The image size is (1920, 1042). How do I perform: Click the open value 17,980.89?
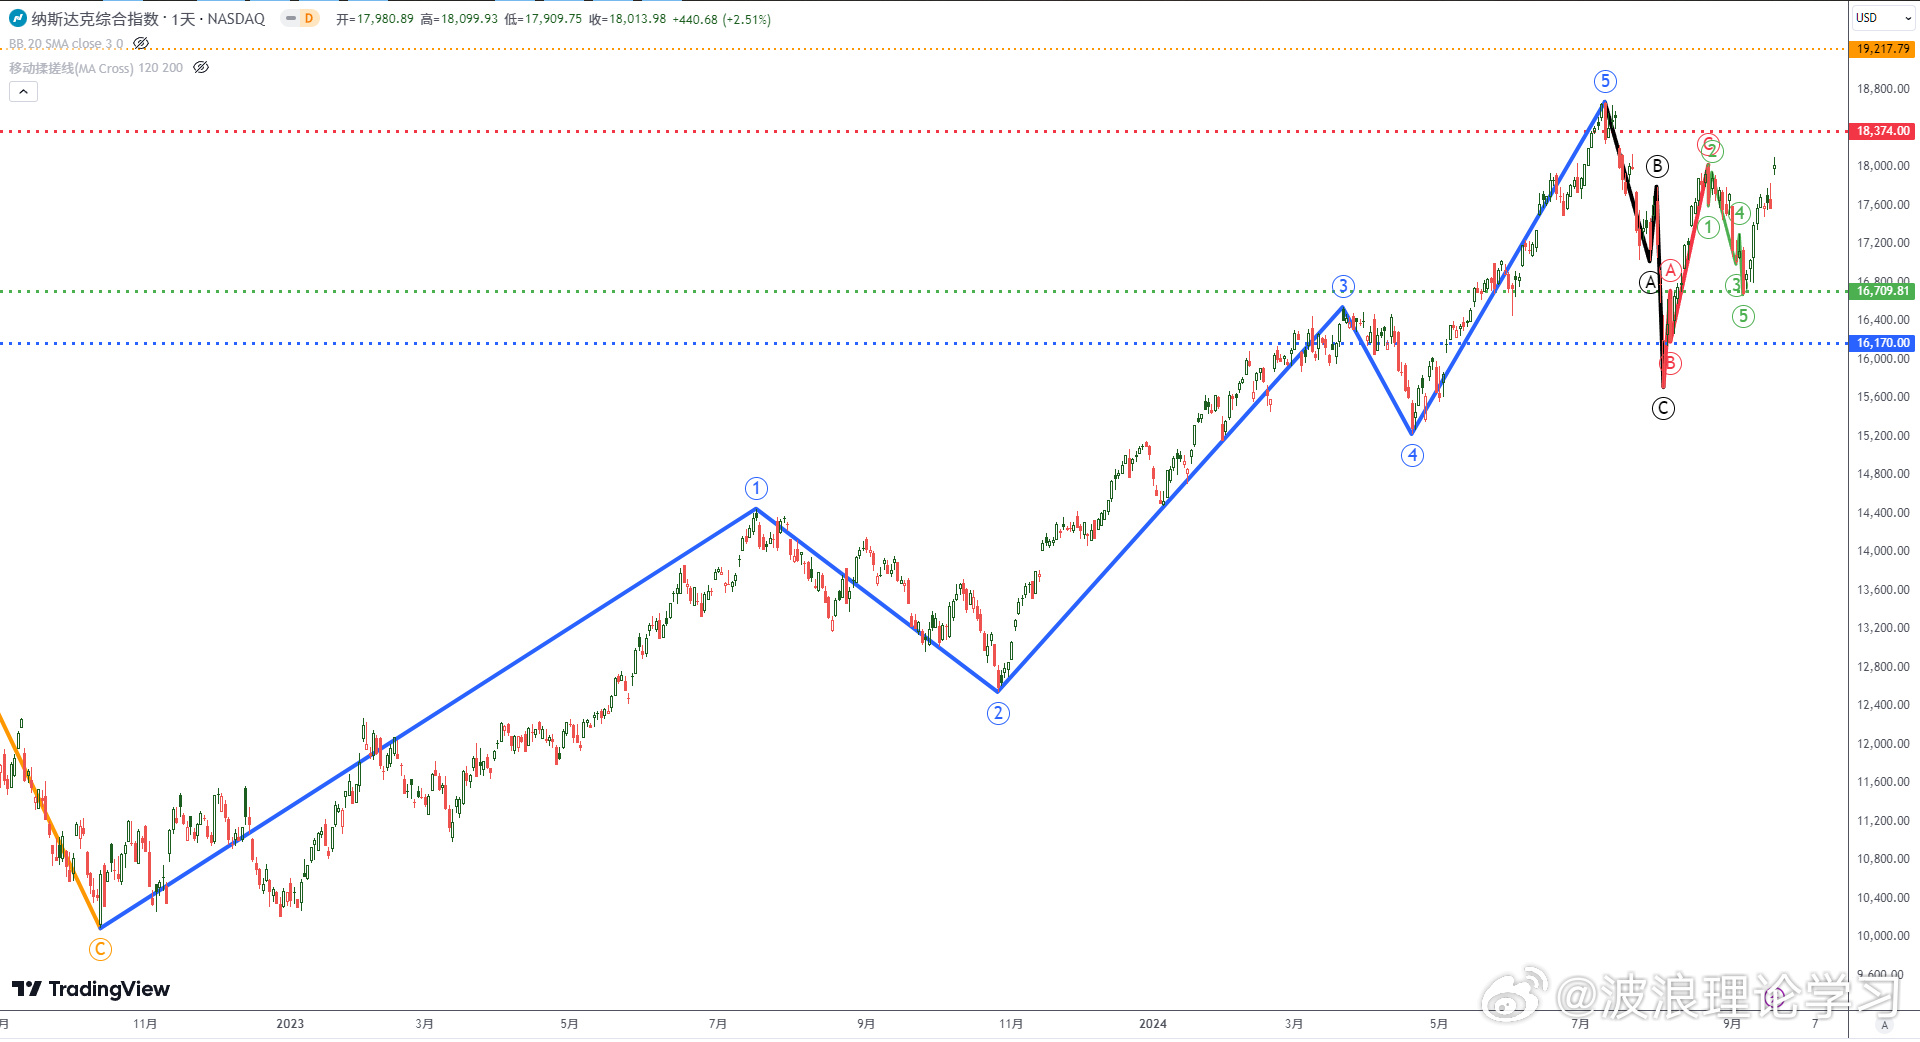385,19
